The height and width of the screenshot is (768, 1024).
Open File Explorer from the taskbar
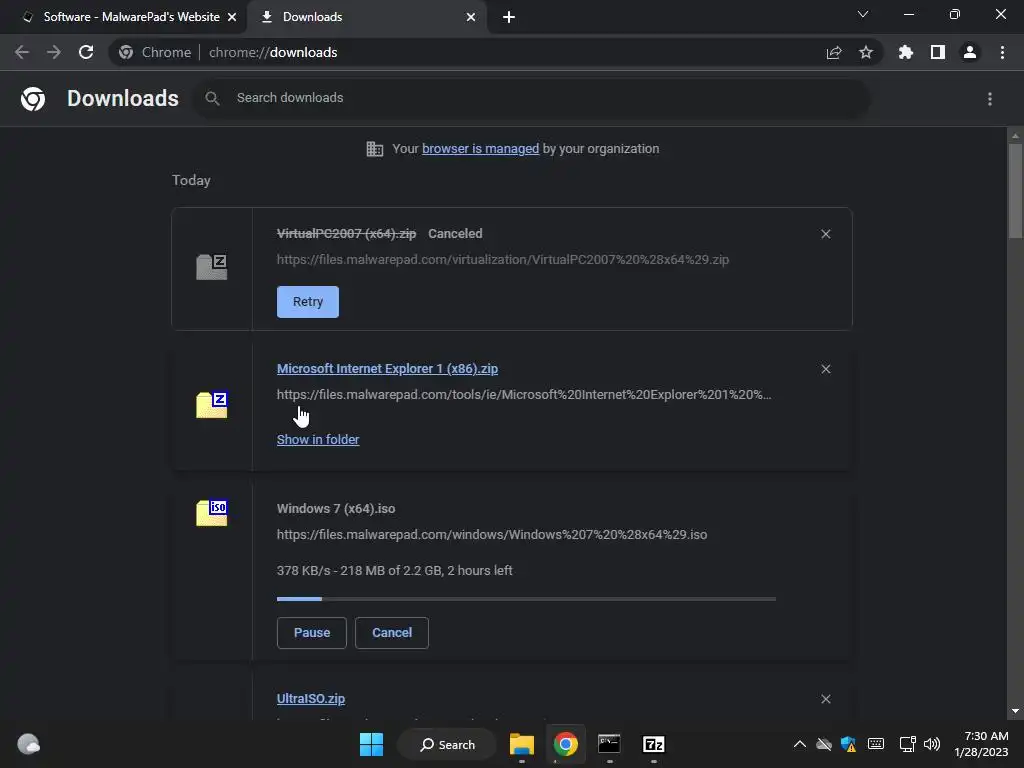(x=522, y=744)
